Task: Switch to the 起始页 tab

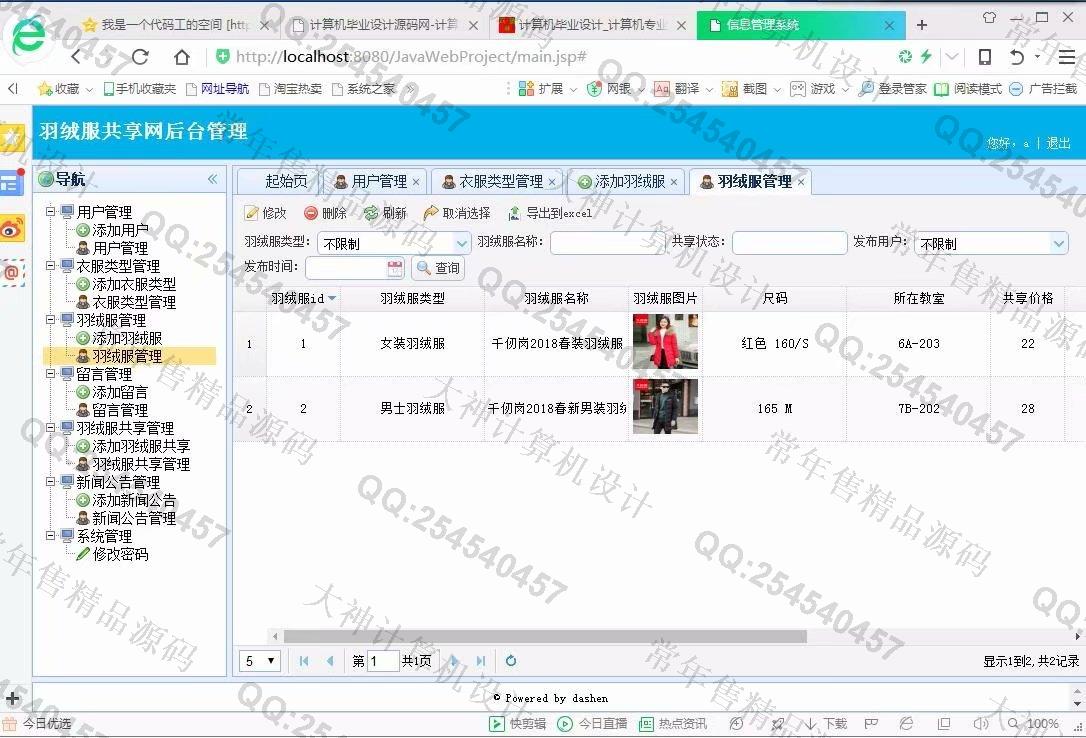Action: (x=285, y=181)
